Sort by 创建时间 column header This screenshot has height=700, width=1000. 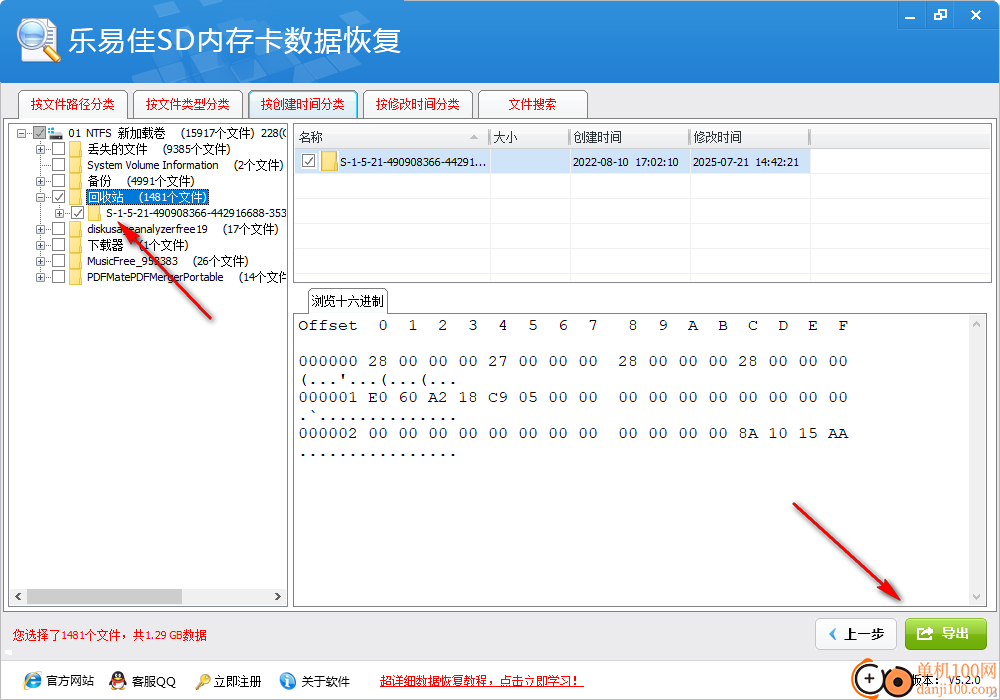[x=629, y=137]
